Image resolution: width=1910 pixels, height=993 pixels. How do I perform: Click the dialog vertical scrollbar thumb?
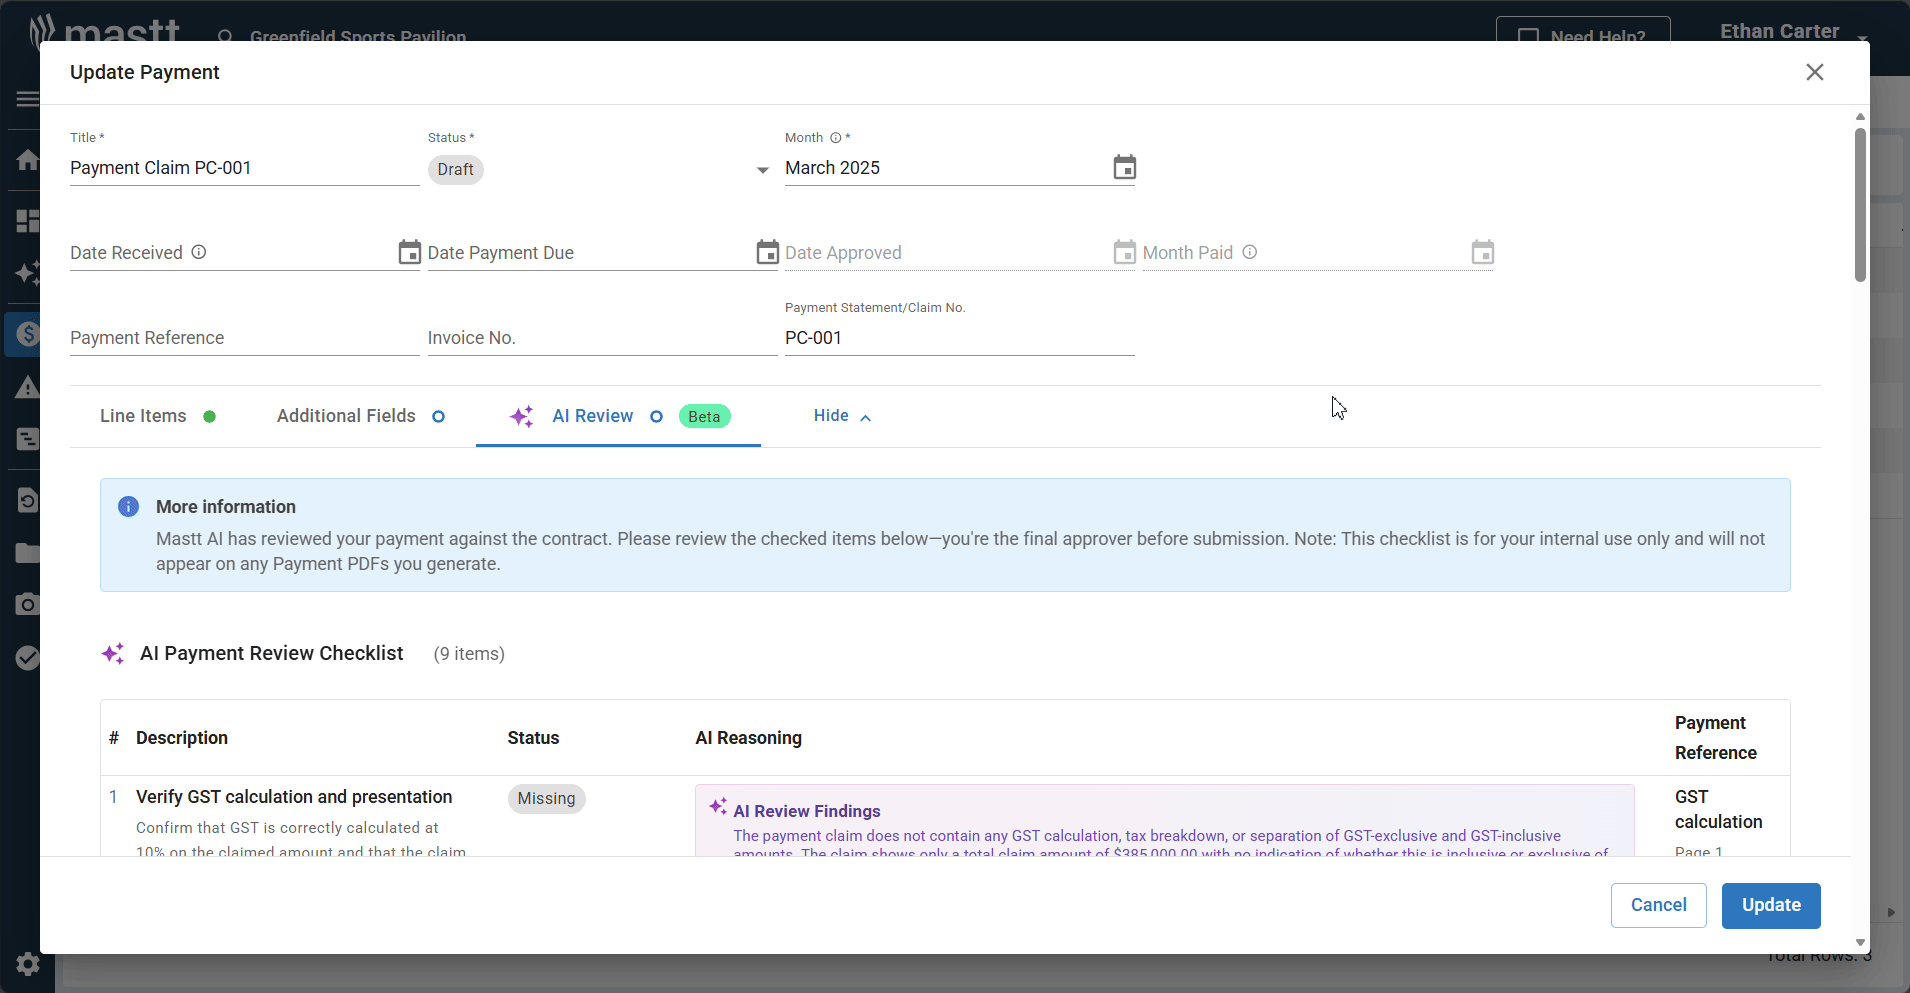1860,205
